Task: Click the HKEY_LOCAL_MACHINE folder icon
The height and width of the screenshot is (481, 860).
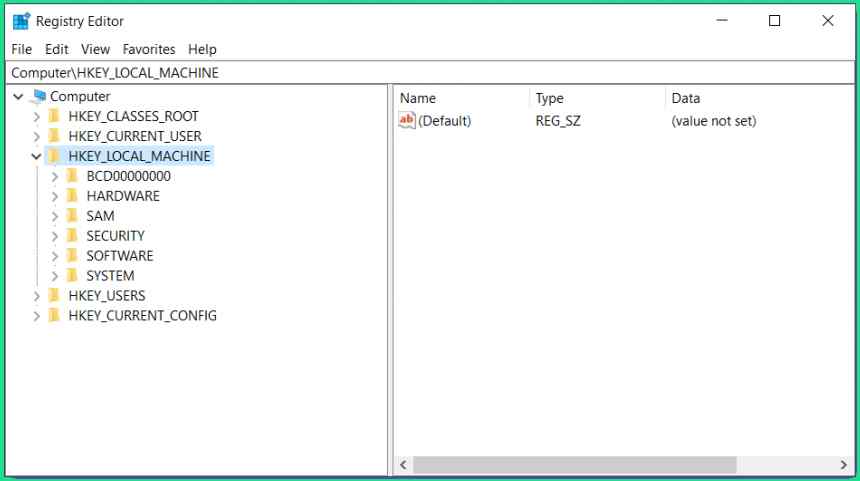Action: pyautogui.click(x=54, y=156)
